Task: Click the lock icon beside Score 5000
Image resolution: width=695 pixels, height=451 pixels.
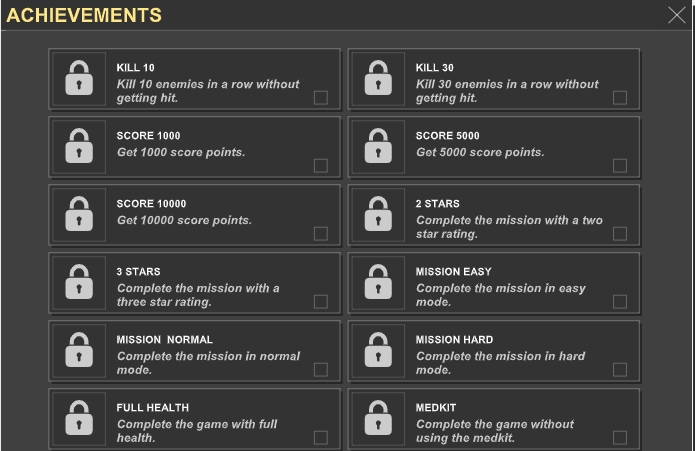Action: coord(378,146)
